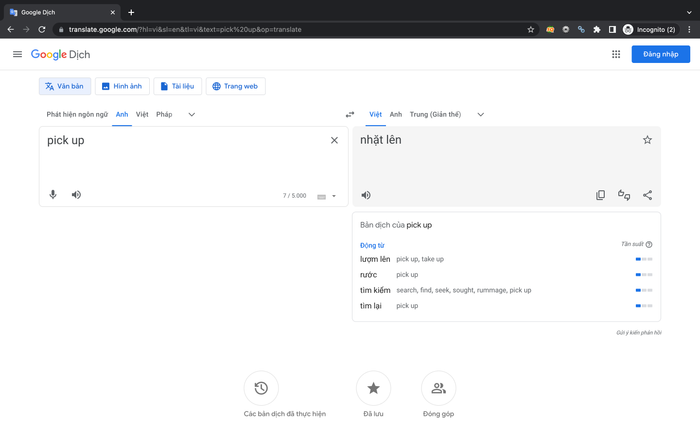This screenshot has height=438, width=700.
Task: Open the main hamburger menu
Action: (17, 54)
